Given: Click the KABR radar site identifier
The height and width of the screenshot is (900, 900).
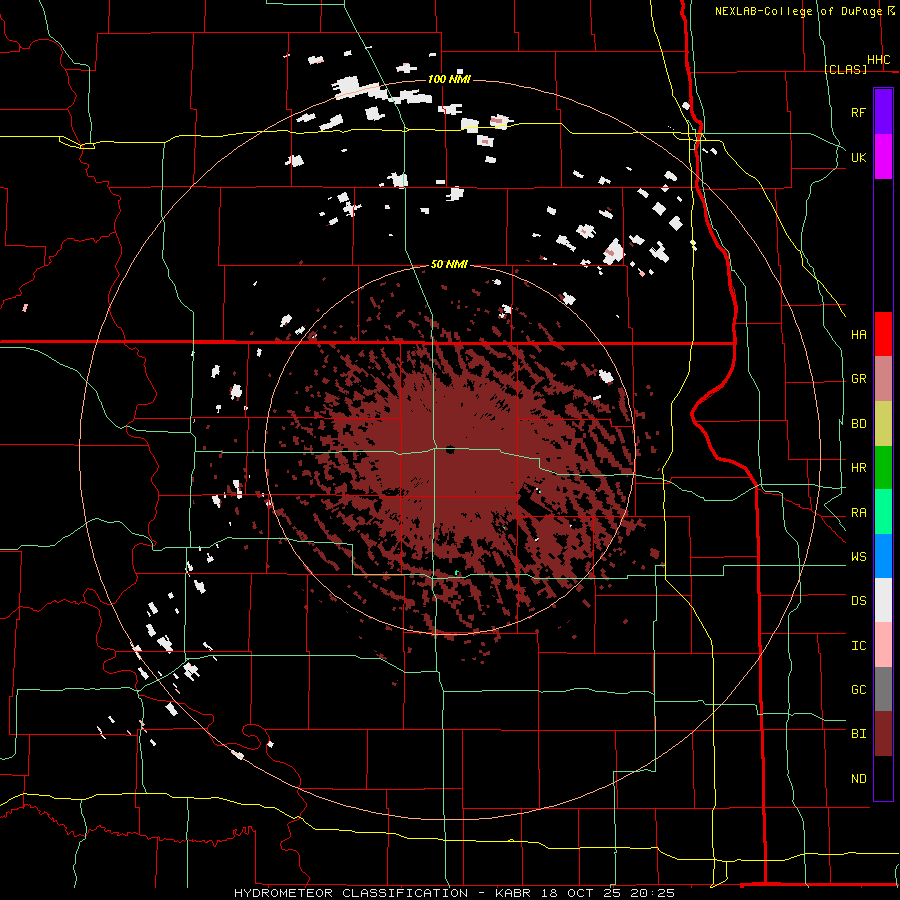Looking at the screenshot, I should (514, 893).
